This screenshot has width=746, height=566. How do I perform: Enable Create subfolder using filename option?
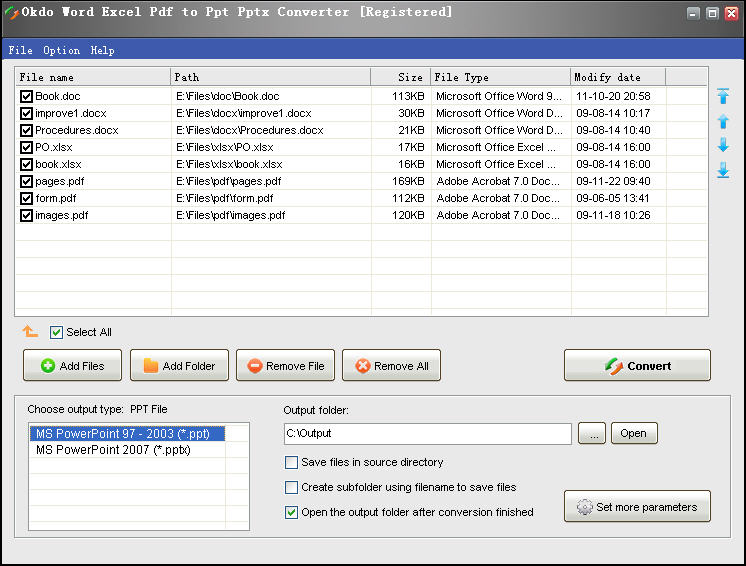coord(291,488)
